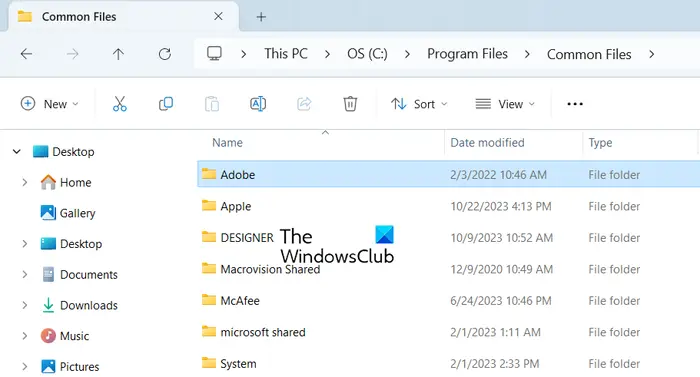Click chevron after This PC in address bar
The height and width of the screenshot is (377, 700).
point(327,54)
